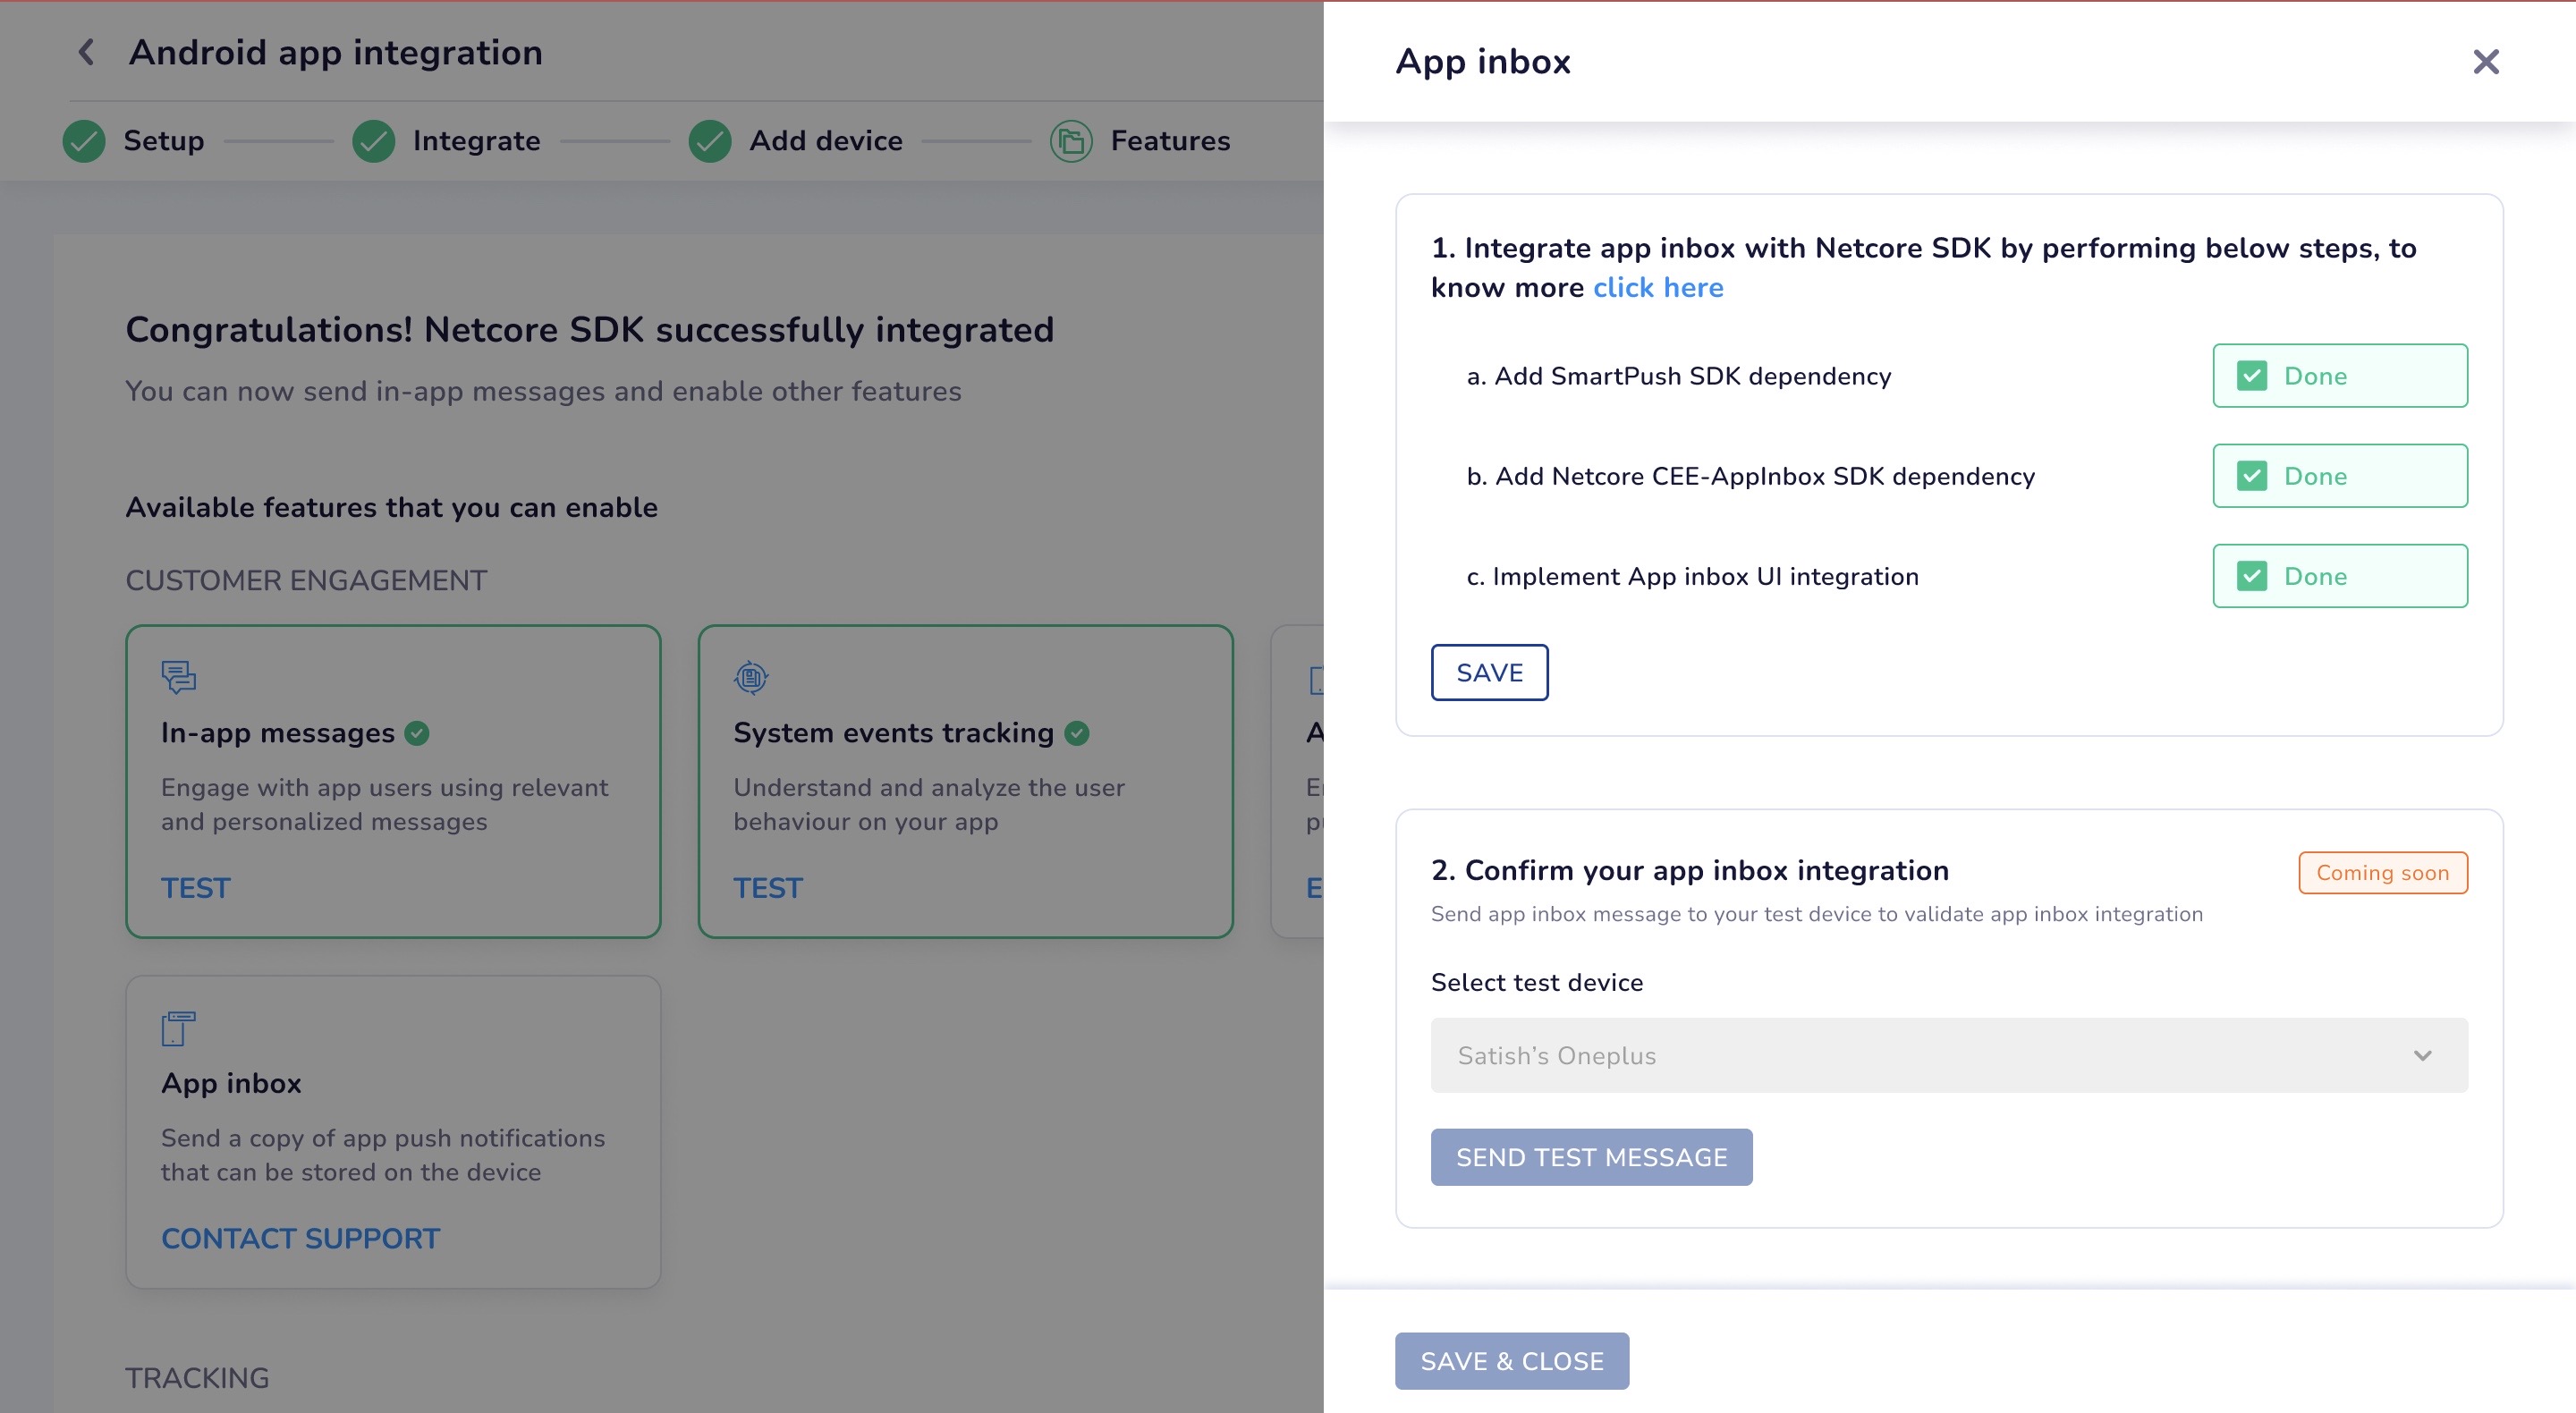Toggle the Implement App inbox UI integration Done checkbox
This screenshot has height=1413, width=2576.
click(x=2250, y=576)
